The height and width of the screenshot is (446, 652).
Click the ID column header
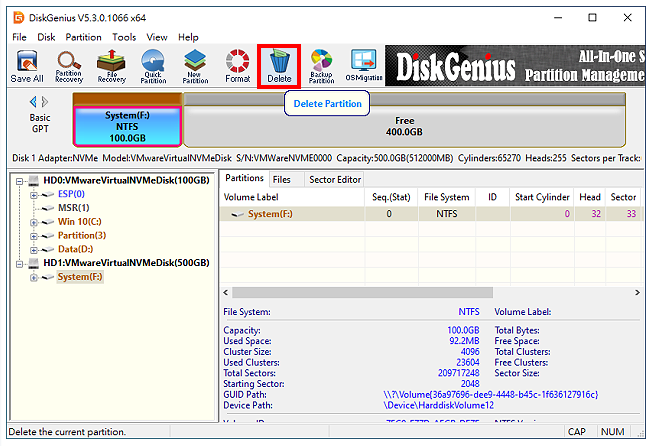(x=492, y=197)
